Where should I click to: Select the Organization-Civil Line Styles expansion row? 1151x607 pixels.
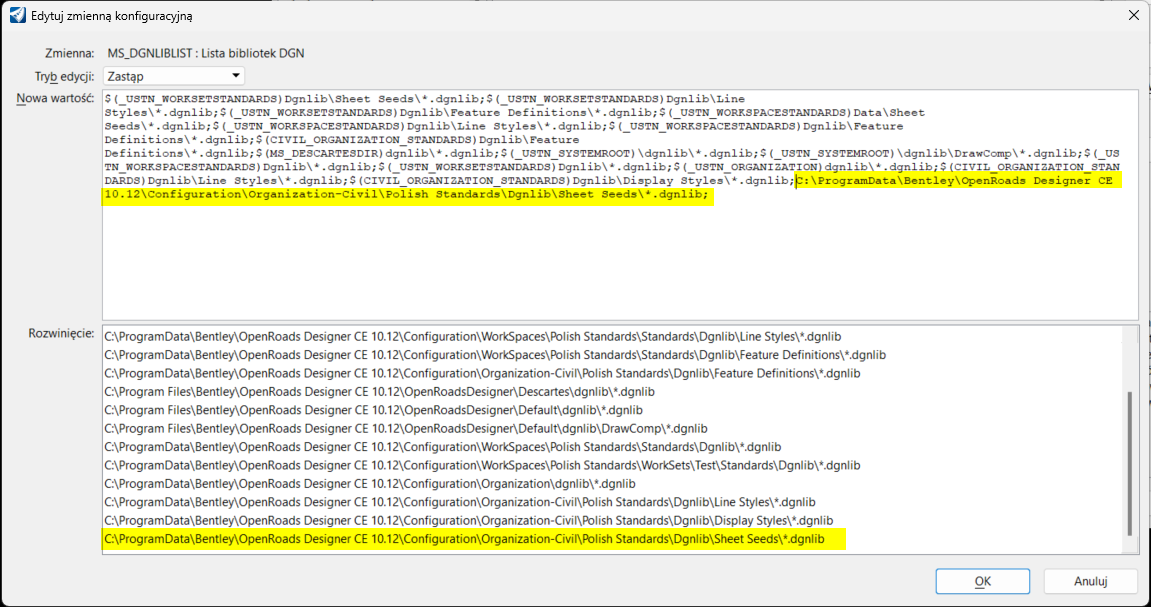460,502
